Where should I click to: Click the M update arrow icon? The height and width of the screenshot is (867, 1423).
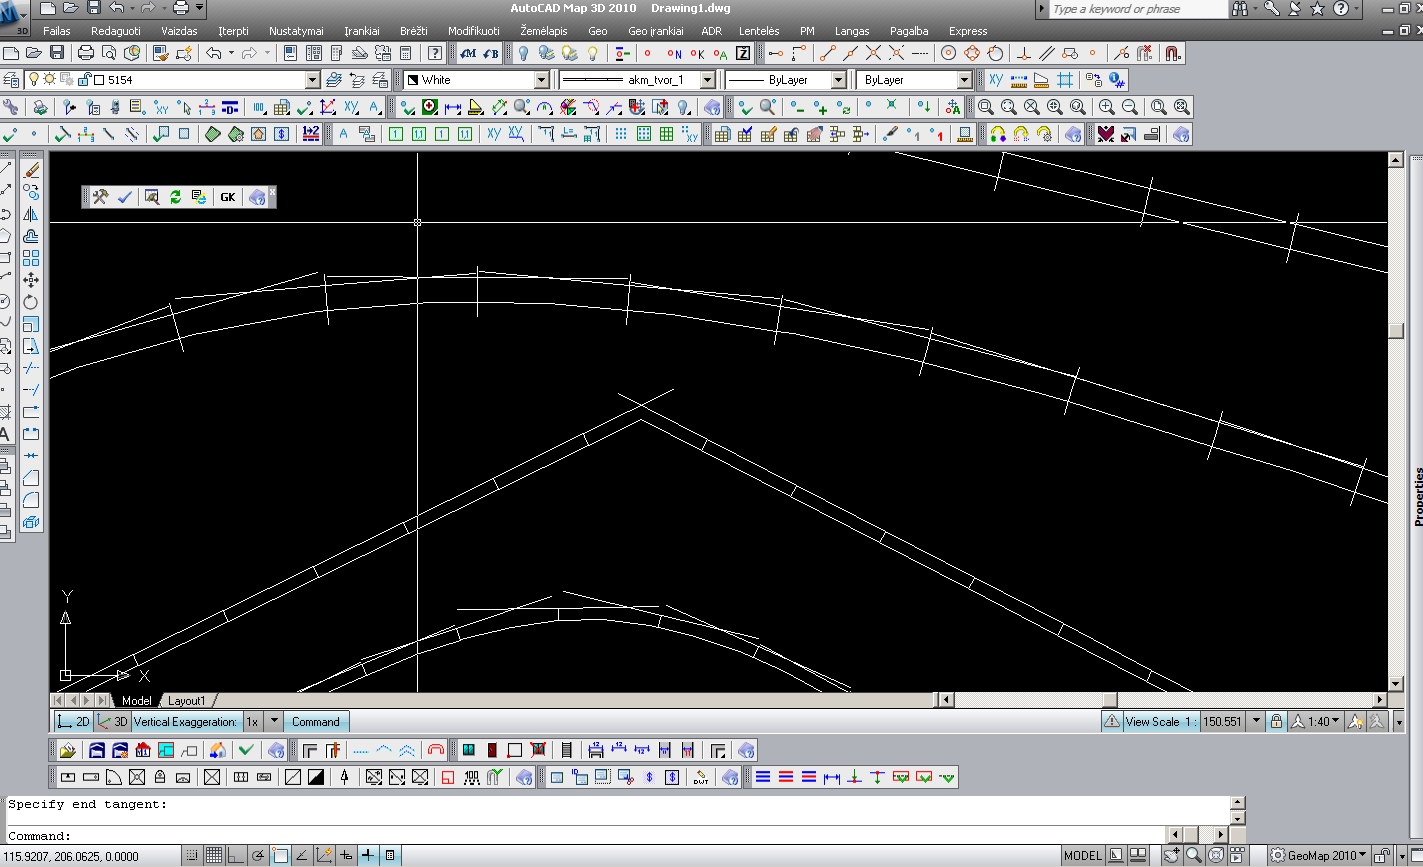click(467, 53)
